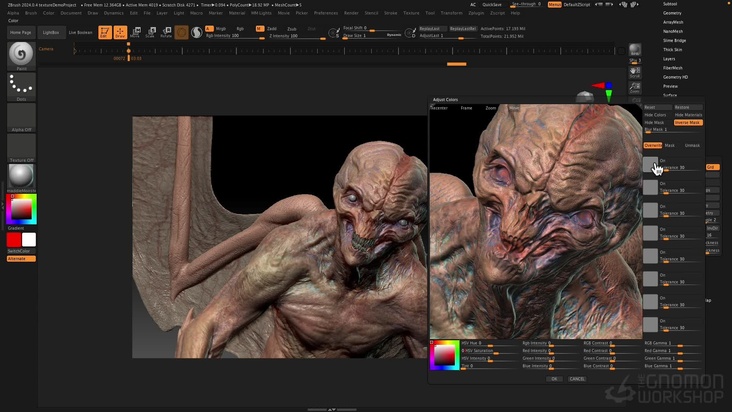Click the white secondary color swatch

28,239
